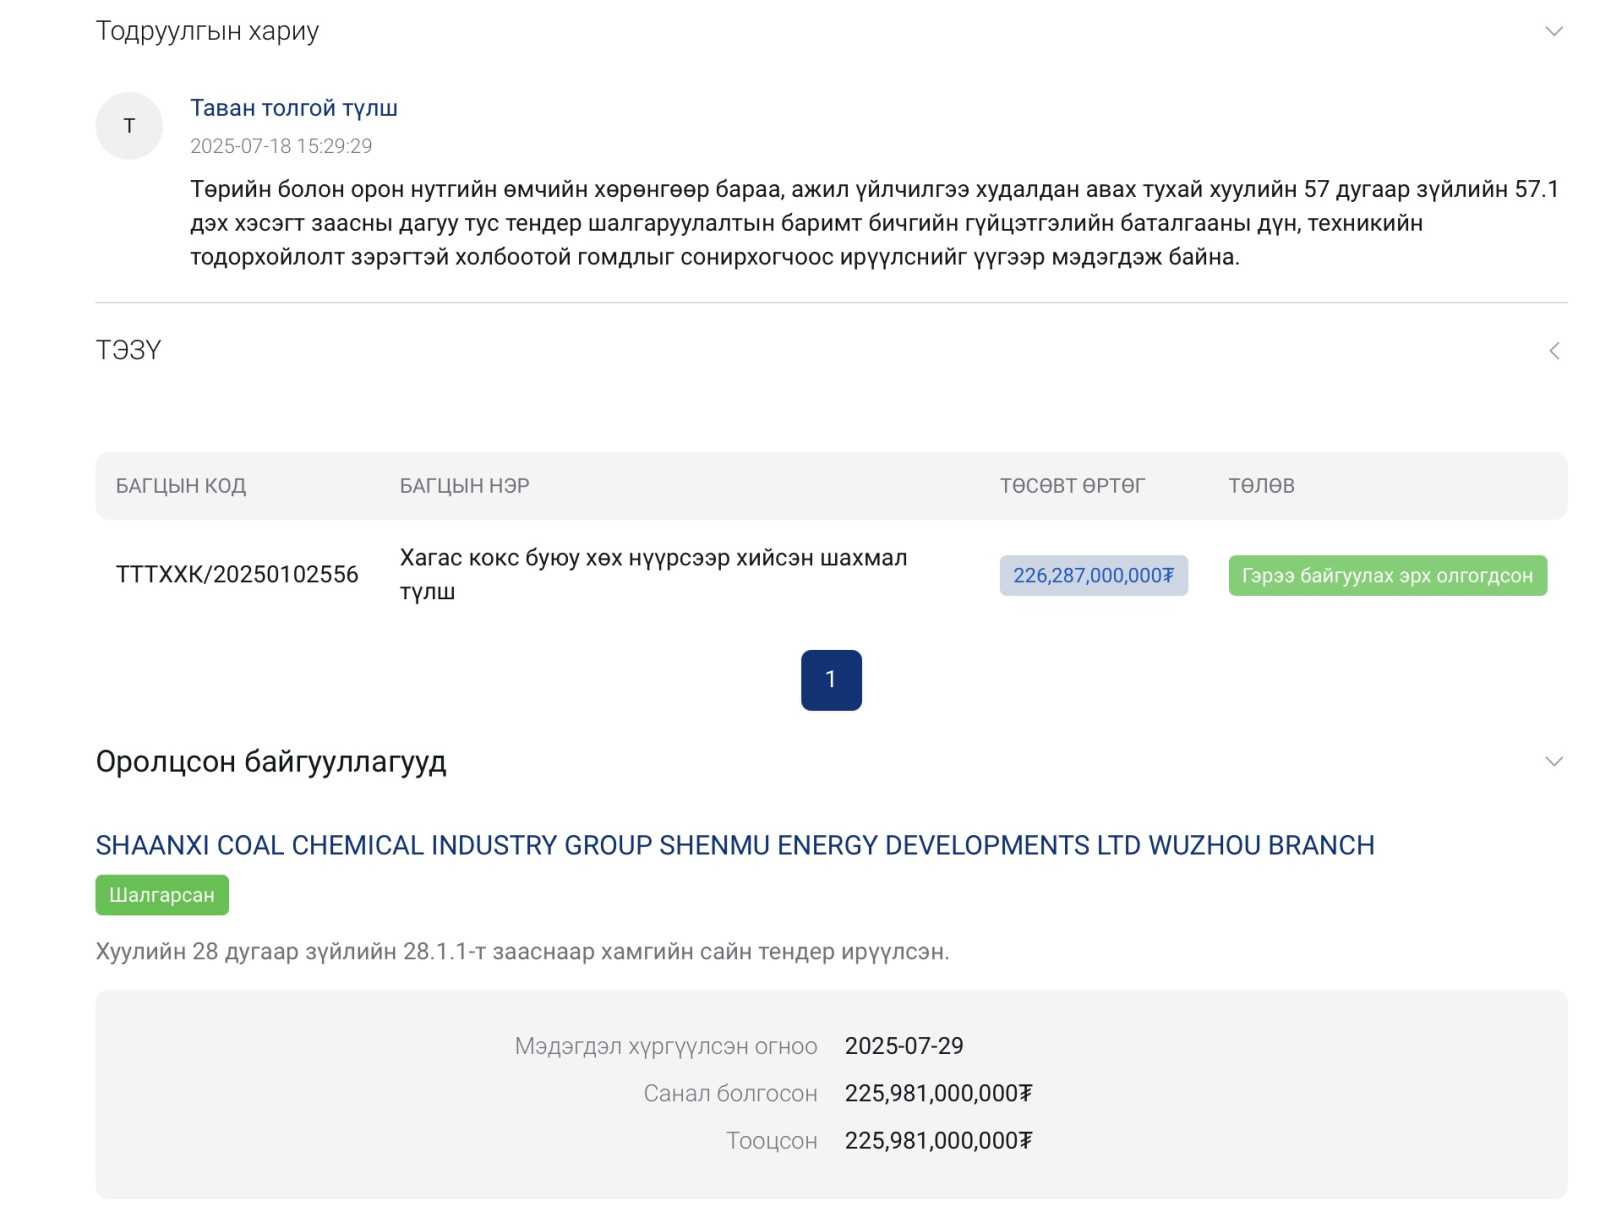Click package name Хагас кокс буюу хөх нүүрсээр
The height and width of the screenshot is (1212, 1600).
coord(653,575)
